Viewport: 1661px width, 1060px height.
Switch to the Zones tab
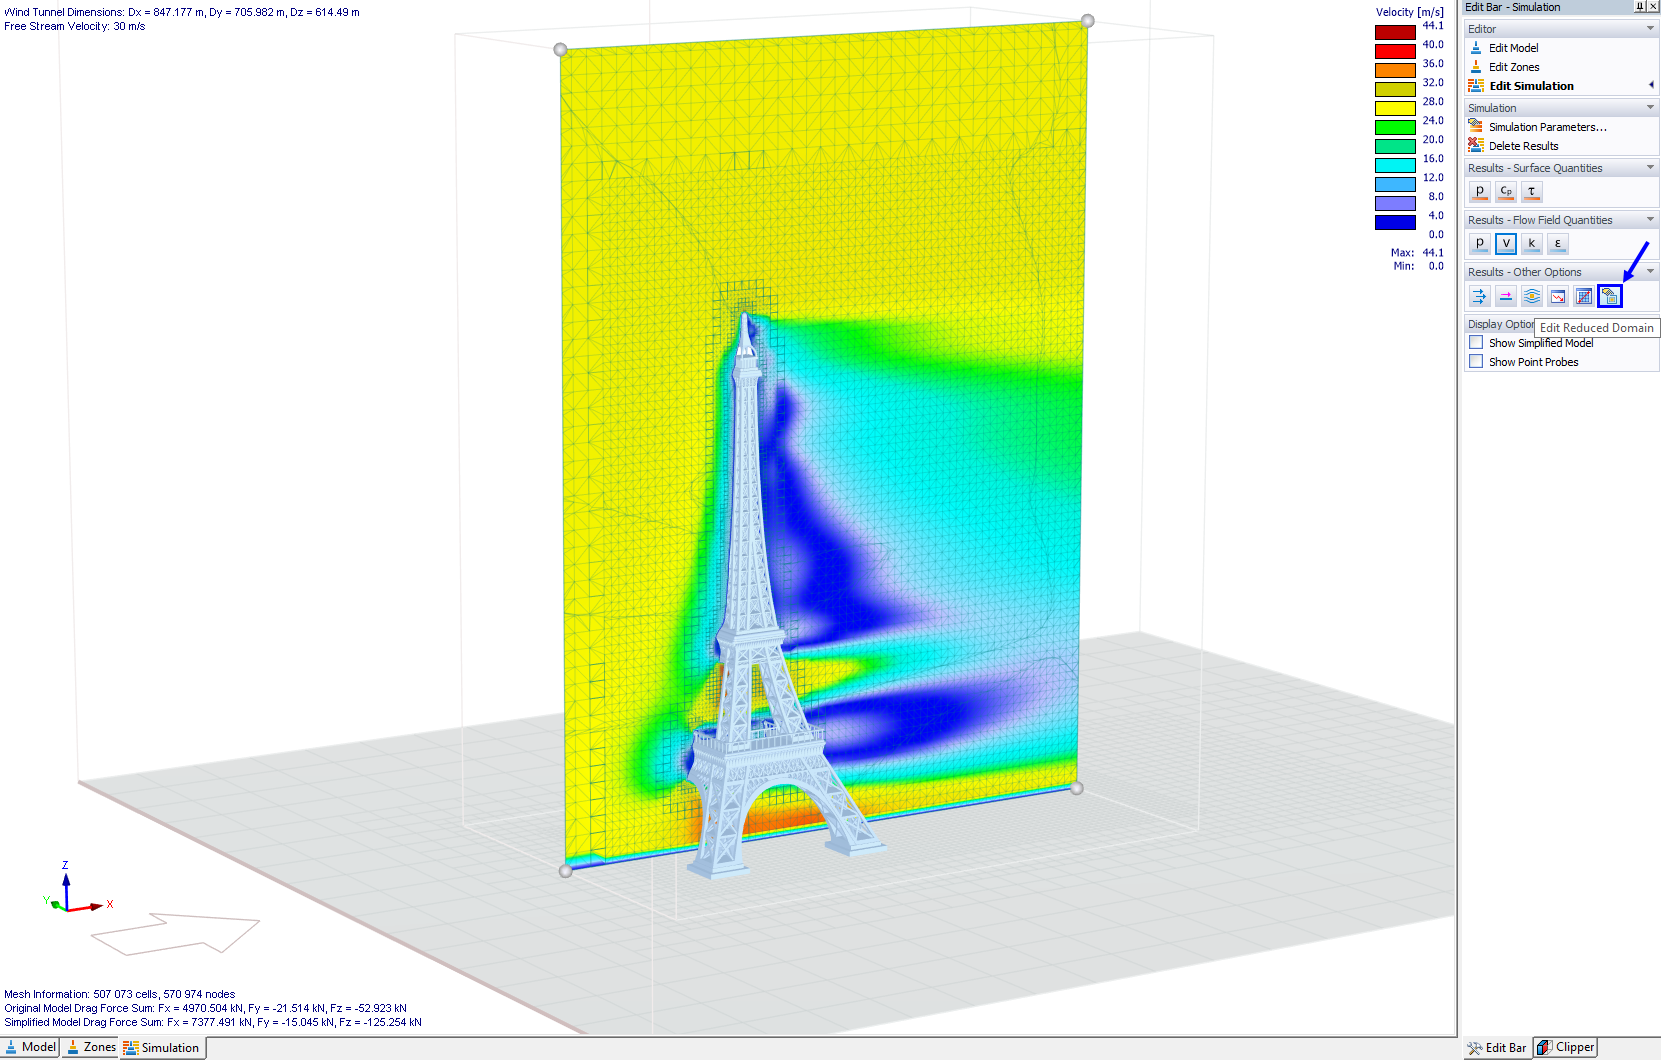click(x=91, y=1047)
